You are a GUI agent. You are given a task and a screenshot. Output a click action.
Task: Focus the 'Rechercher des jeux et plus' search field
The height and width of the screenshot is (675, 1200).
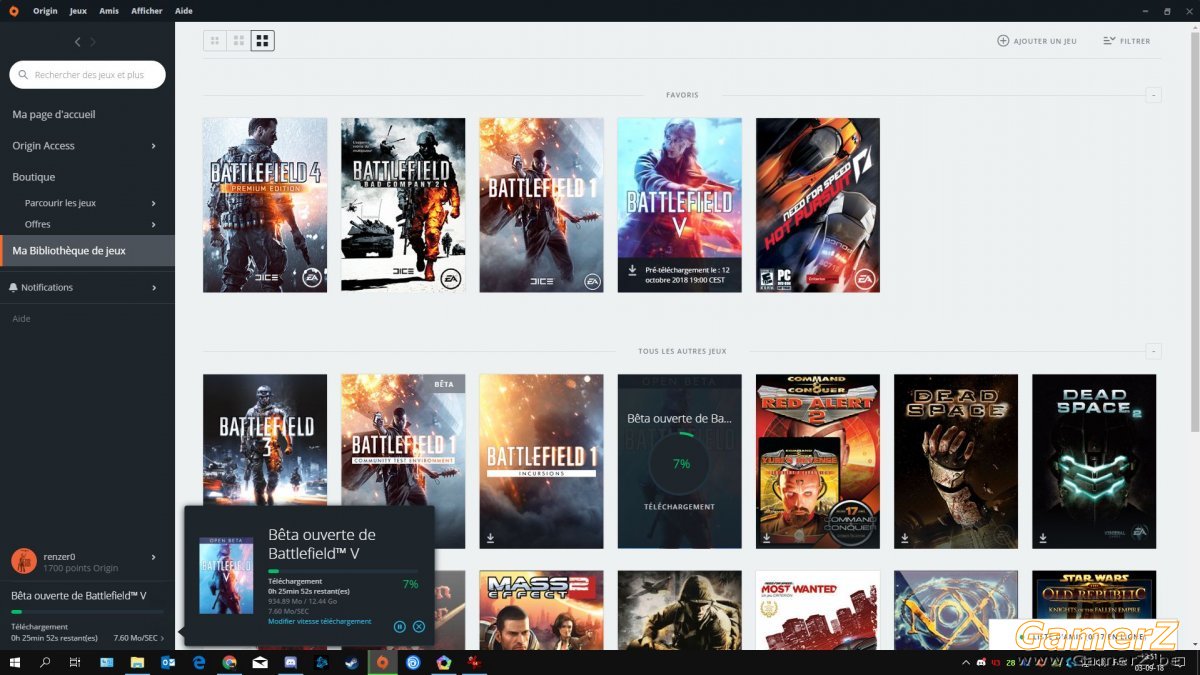(87, 75)
